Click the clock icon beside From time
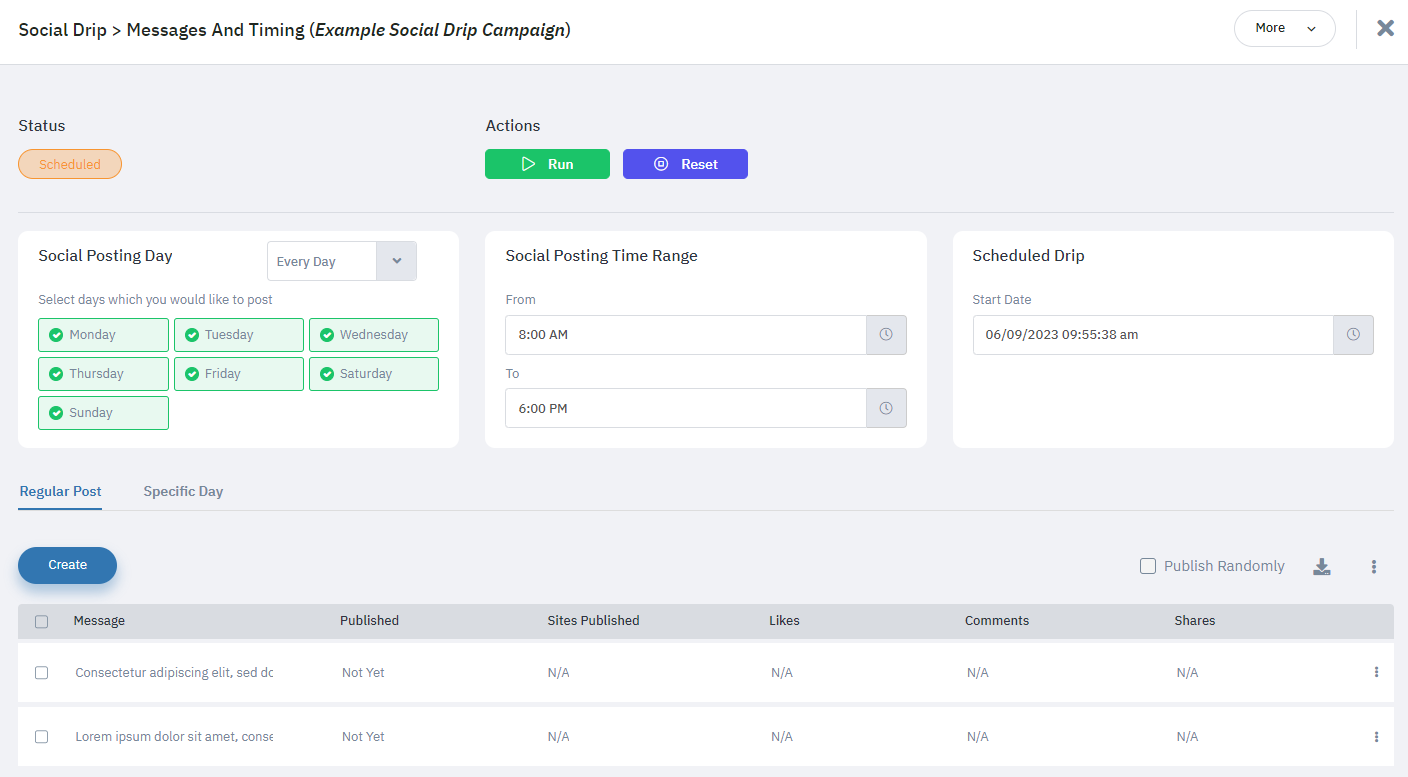This screenshot has width=1408, height=777. tap(886, 335)
